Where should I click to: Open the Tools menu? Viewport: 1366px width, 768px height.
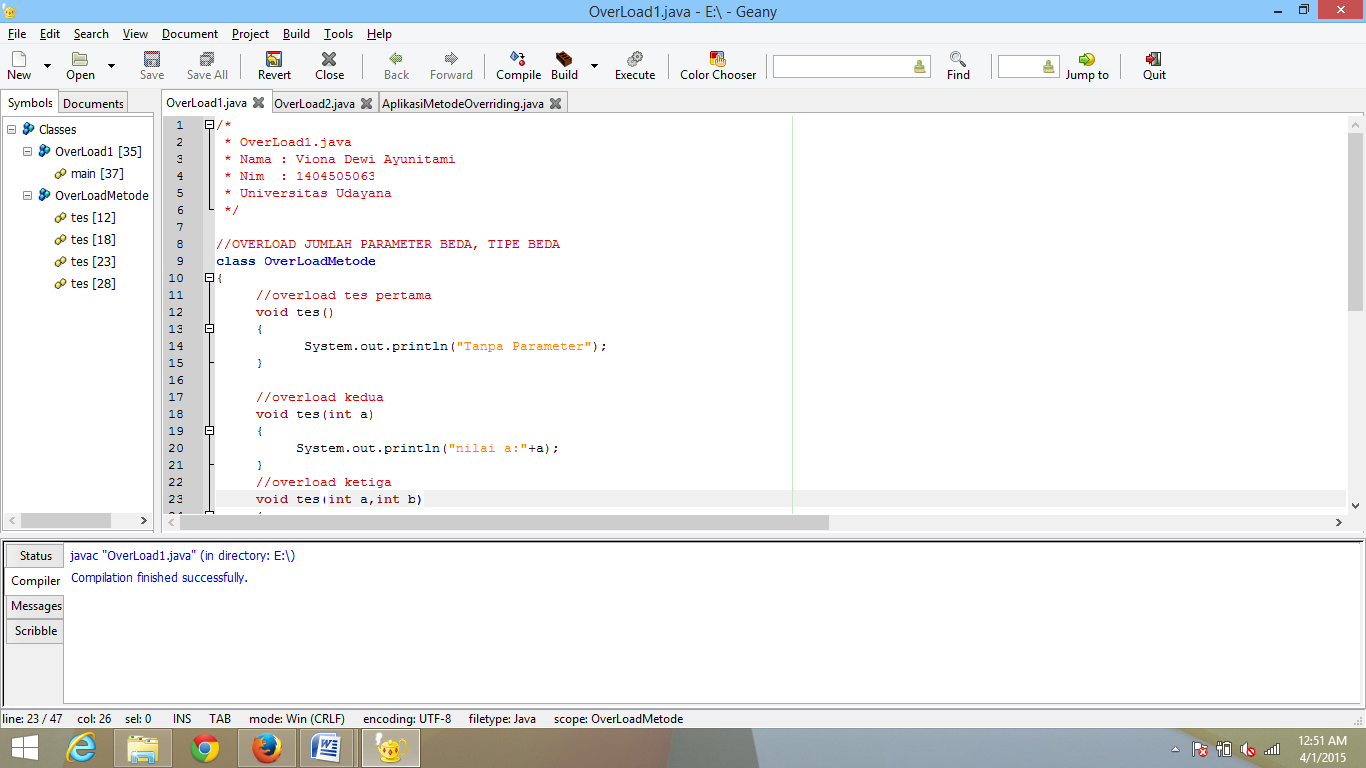pyautogui.click(x=338, y=34)
